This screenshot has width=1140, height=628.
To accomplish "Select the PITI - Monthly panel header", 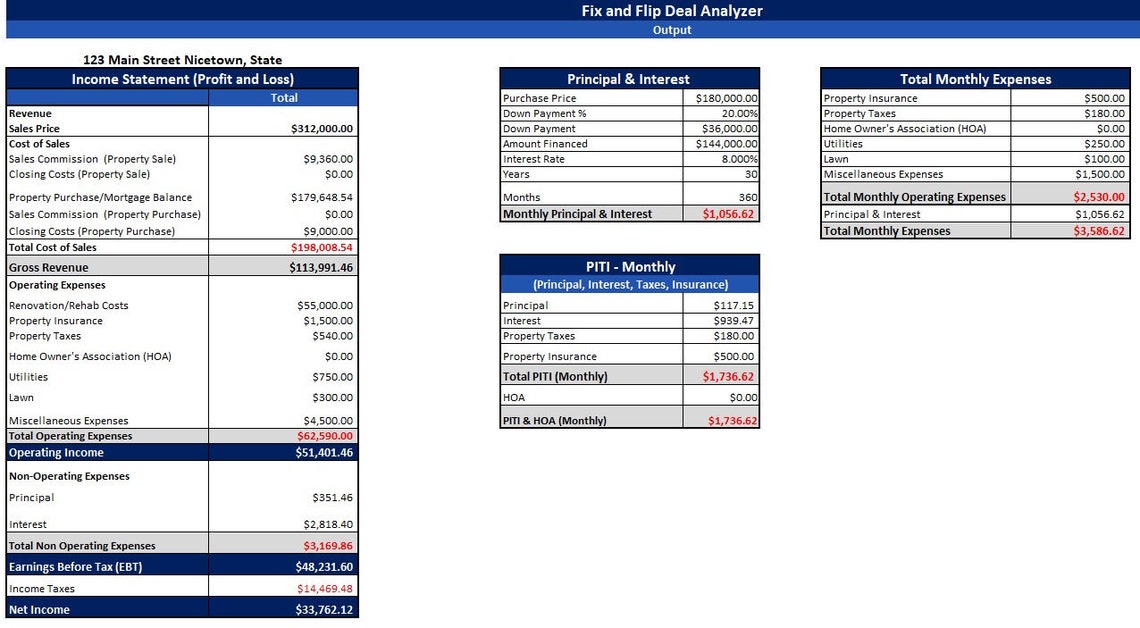I will tap(630, 266).
